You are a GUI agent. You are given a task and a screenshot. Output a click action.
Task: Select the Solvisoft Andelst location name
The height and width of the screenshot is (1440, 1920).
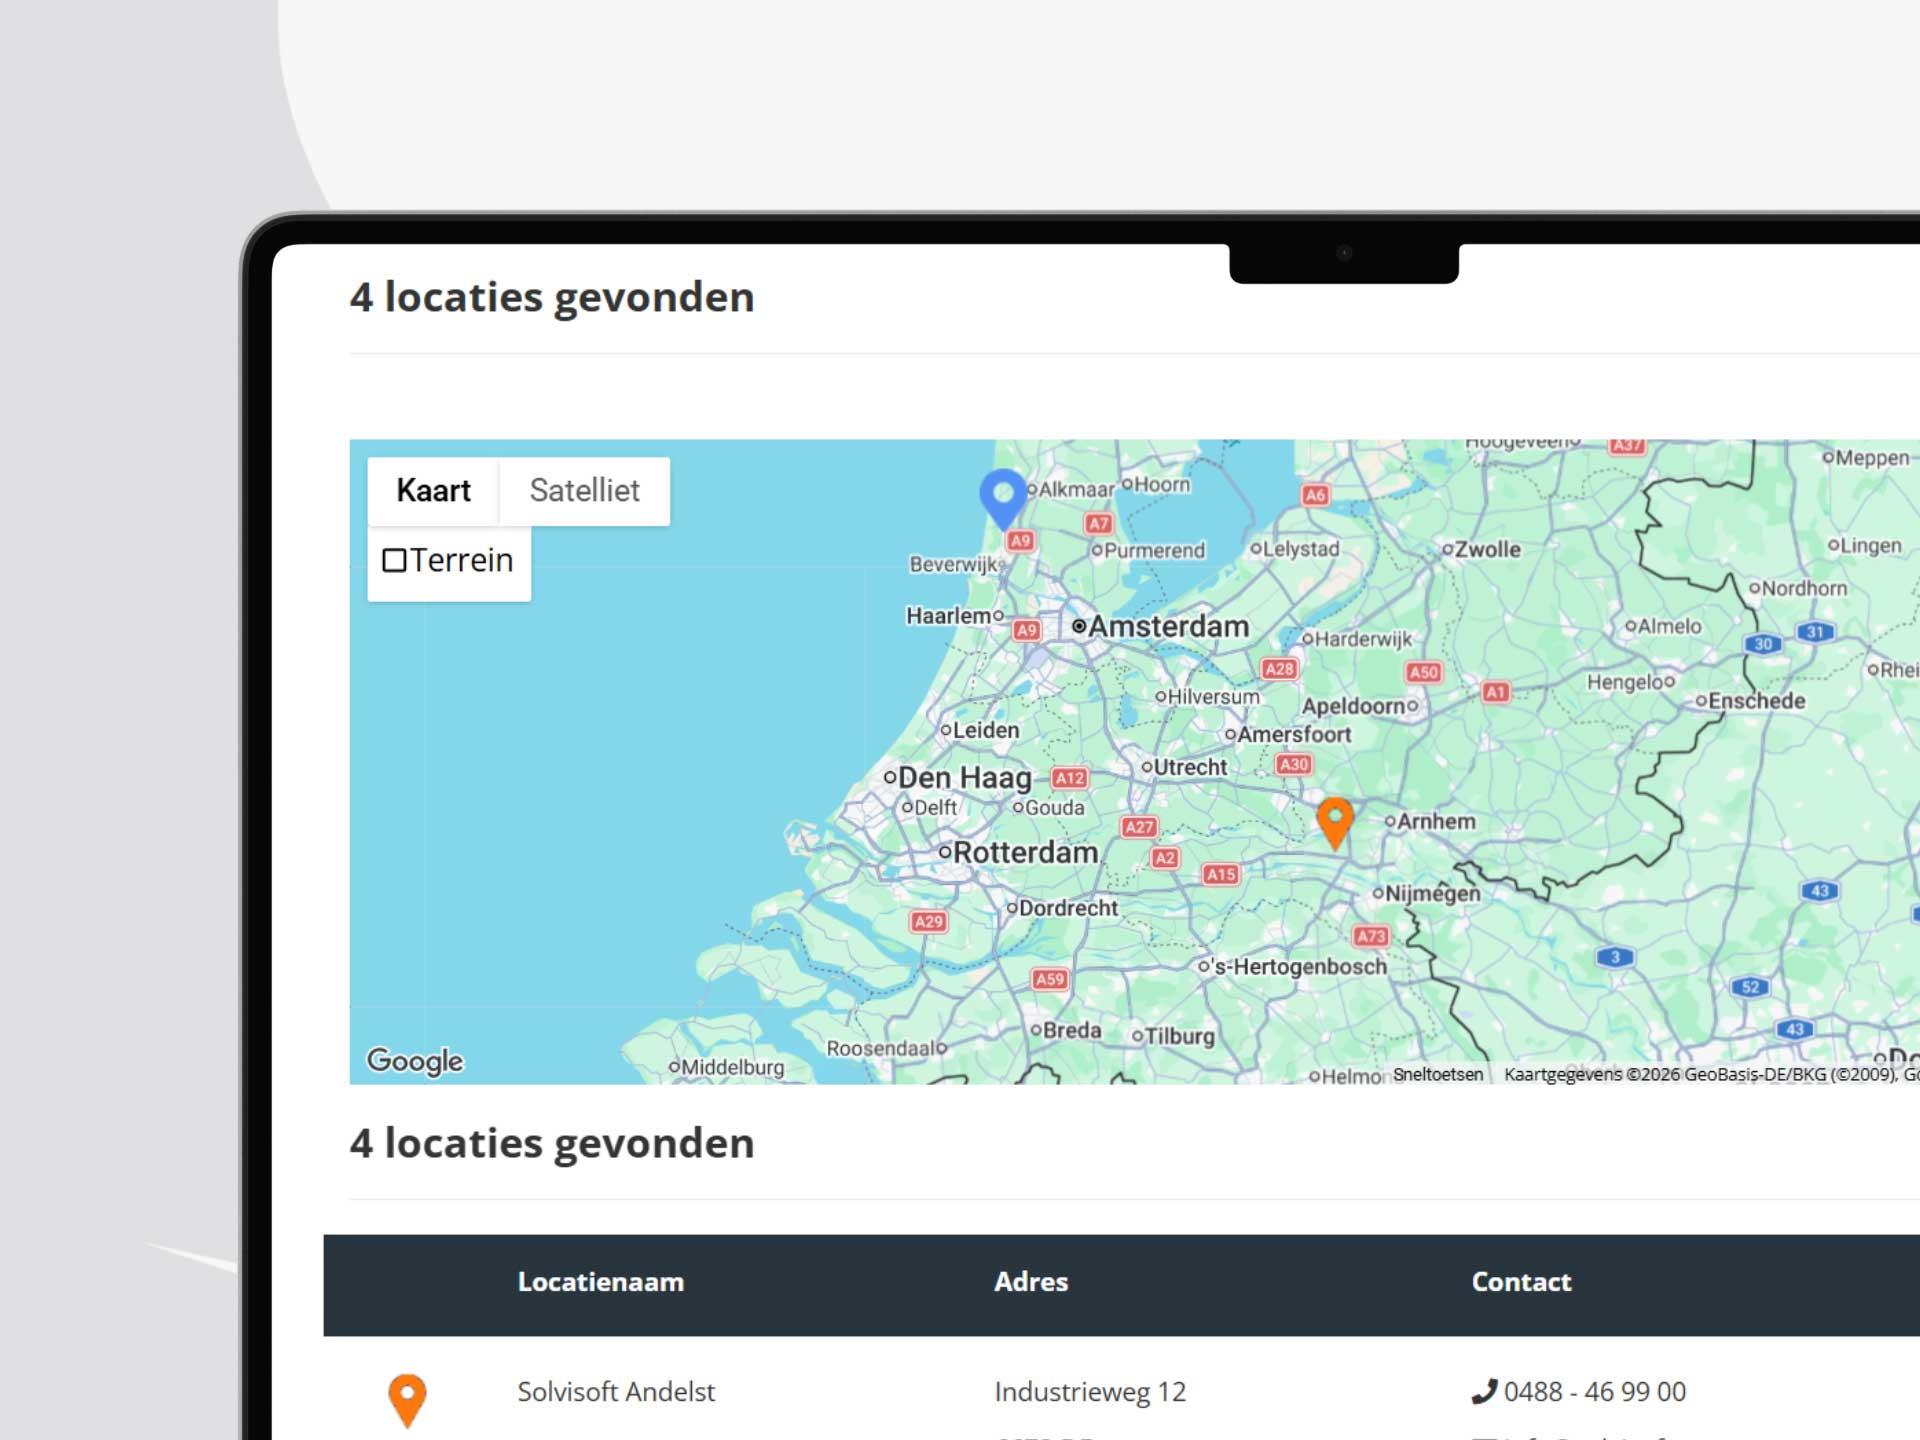[x=616, y=1391]
